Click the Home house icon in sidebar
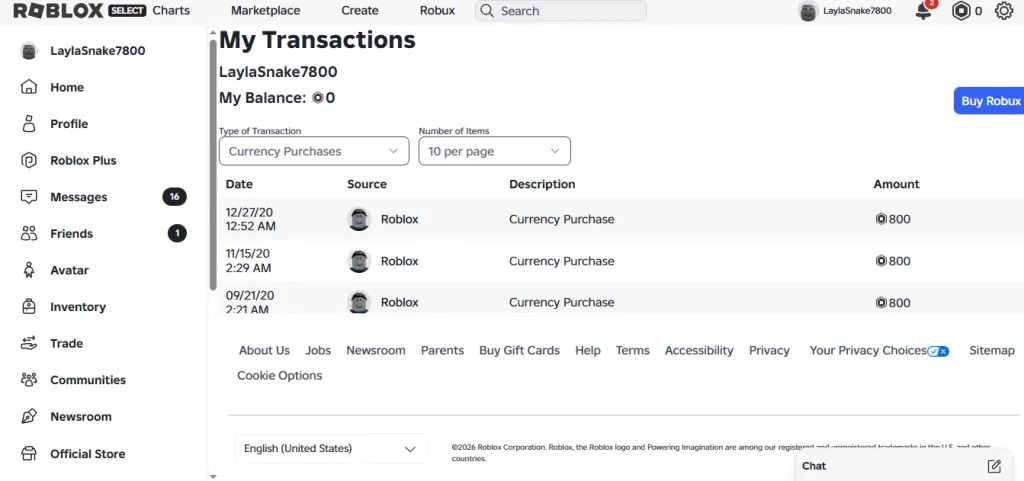The height and width of the screenshot is (481, 1024). 29,87
